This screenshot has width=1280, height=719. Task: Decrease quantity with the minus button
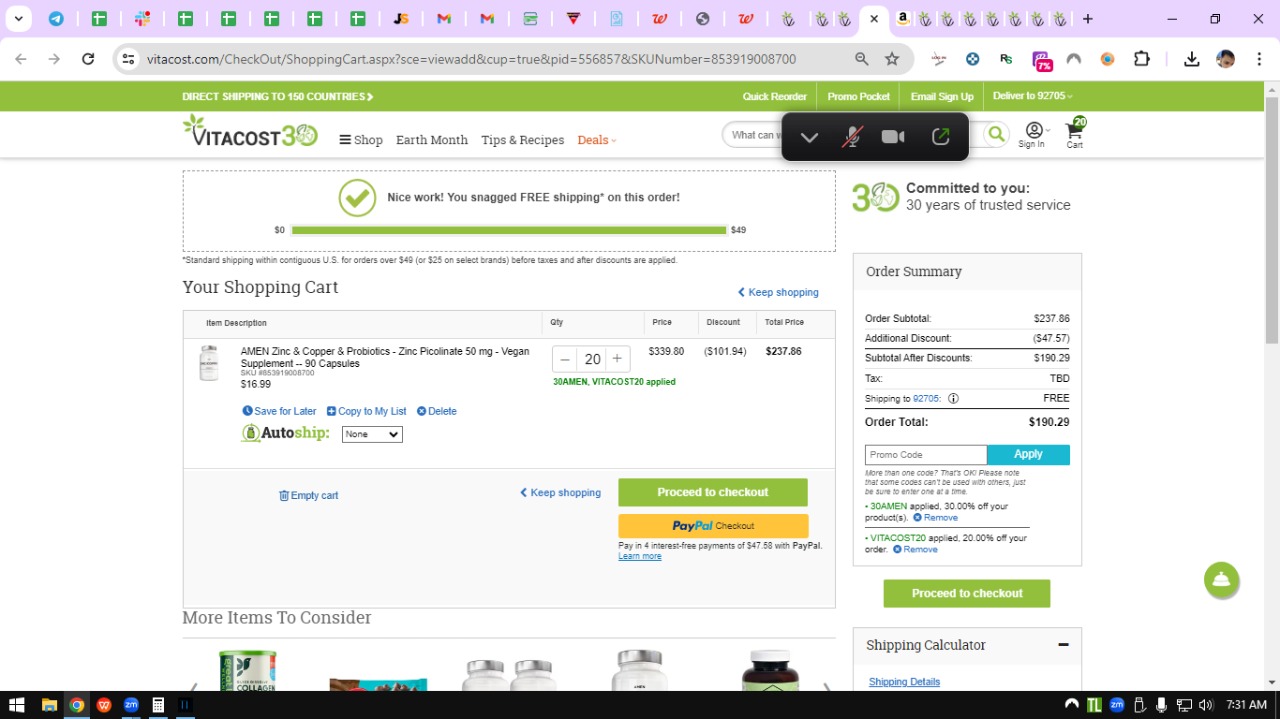click(565, 359)
